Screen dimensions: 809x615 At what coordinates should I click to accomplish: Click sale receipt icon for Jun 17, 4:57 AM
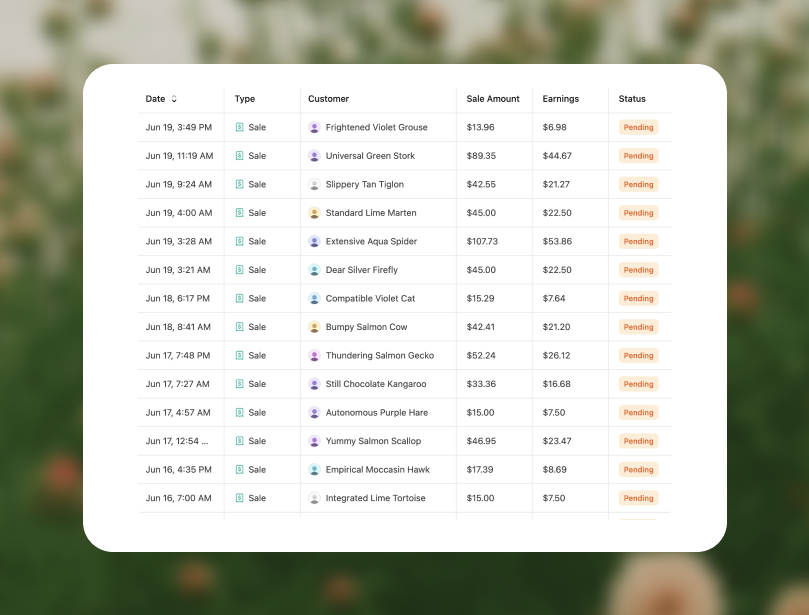[x=239, y=413]
